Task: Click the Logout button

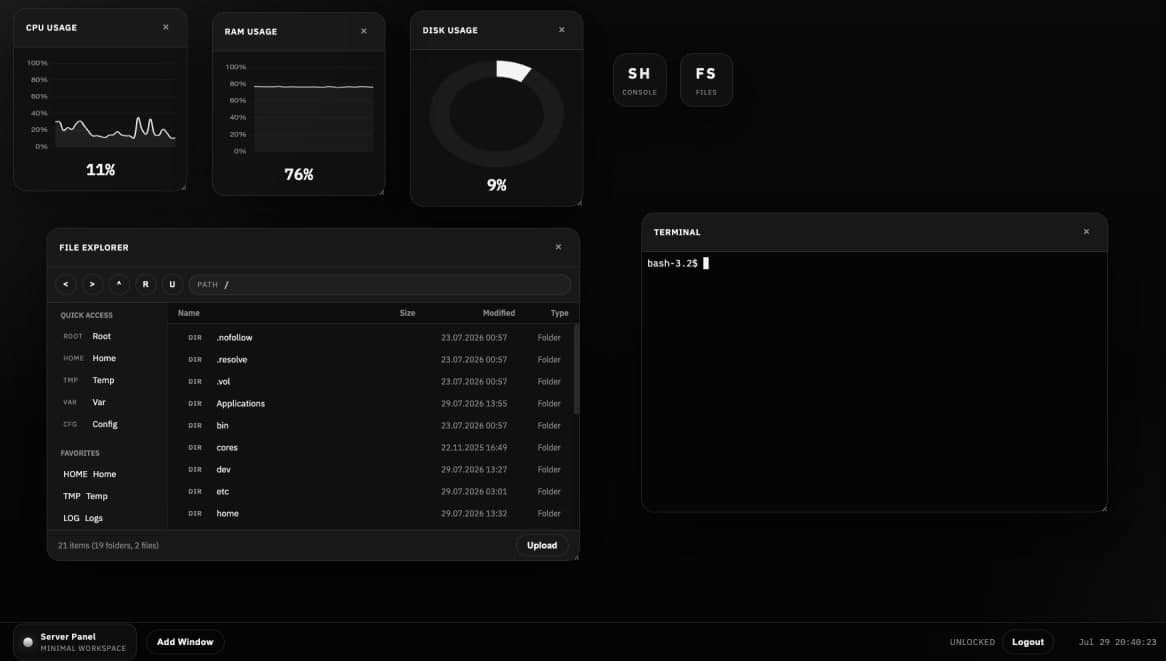Action: coord(1028,642)
